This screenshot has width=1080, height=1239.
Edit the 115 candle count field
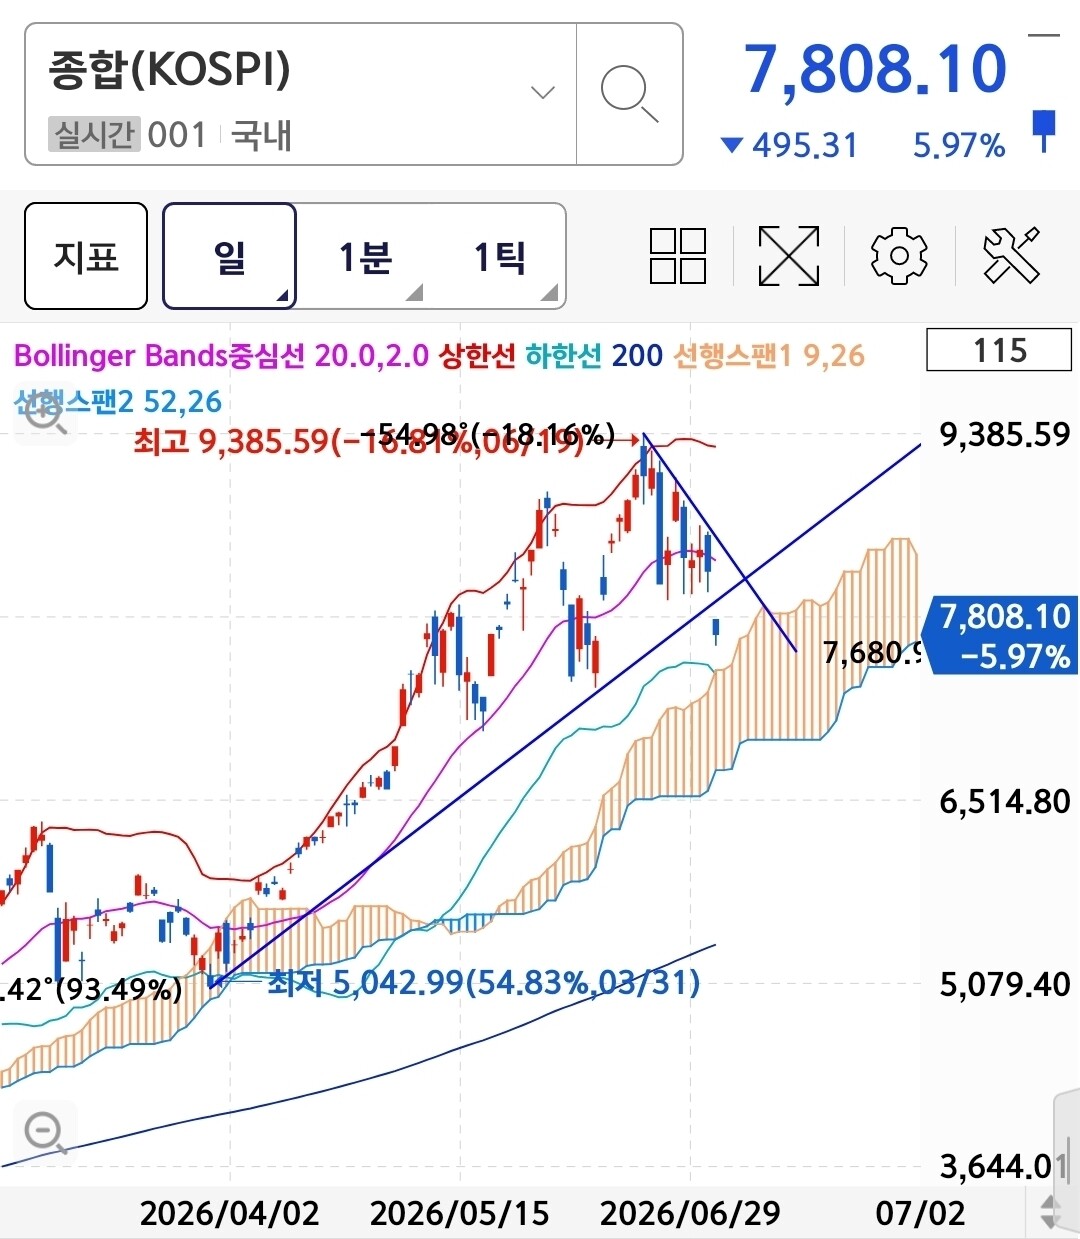point(999,351)
